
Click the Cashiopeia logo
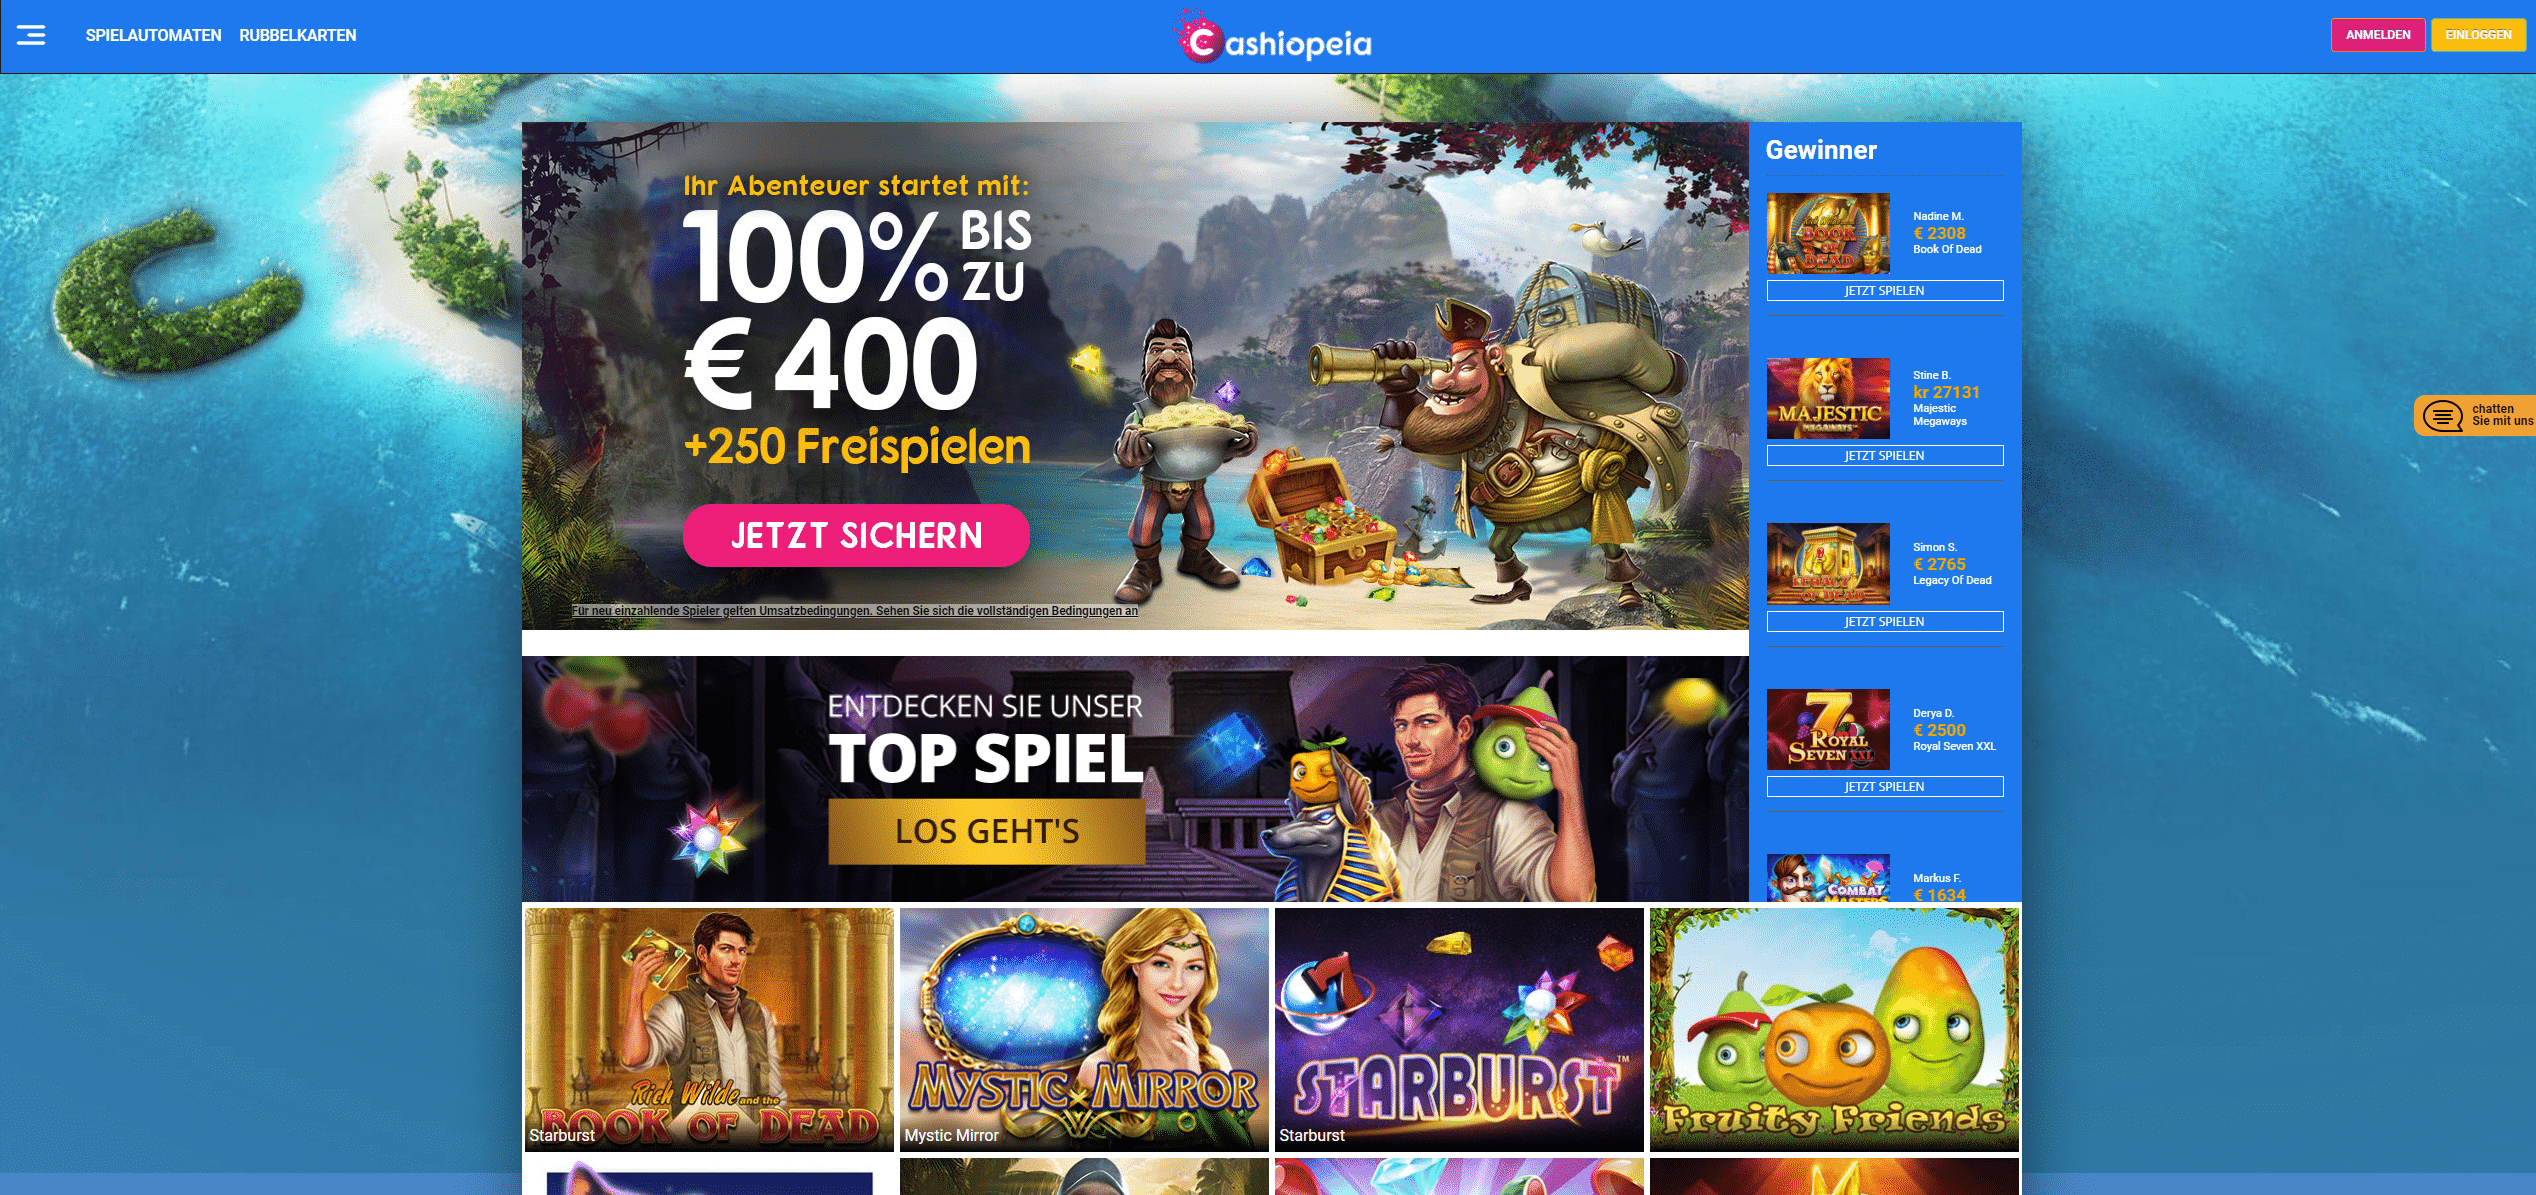click(x=1272, y=38)
